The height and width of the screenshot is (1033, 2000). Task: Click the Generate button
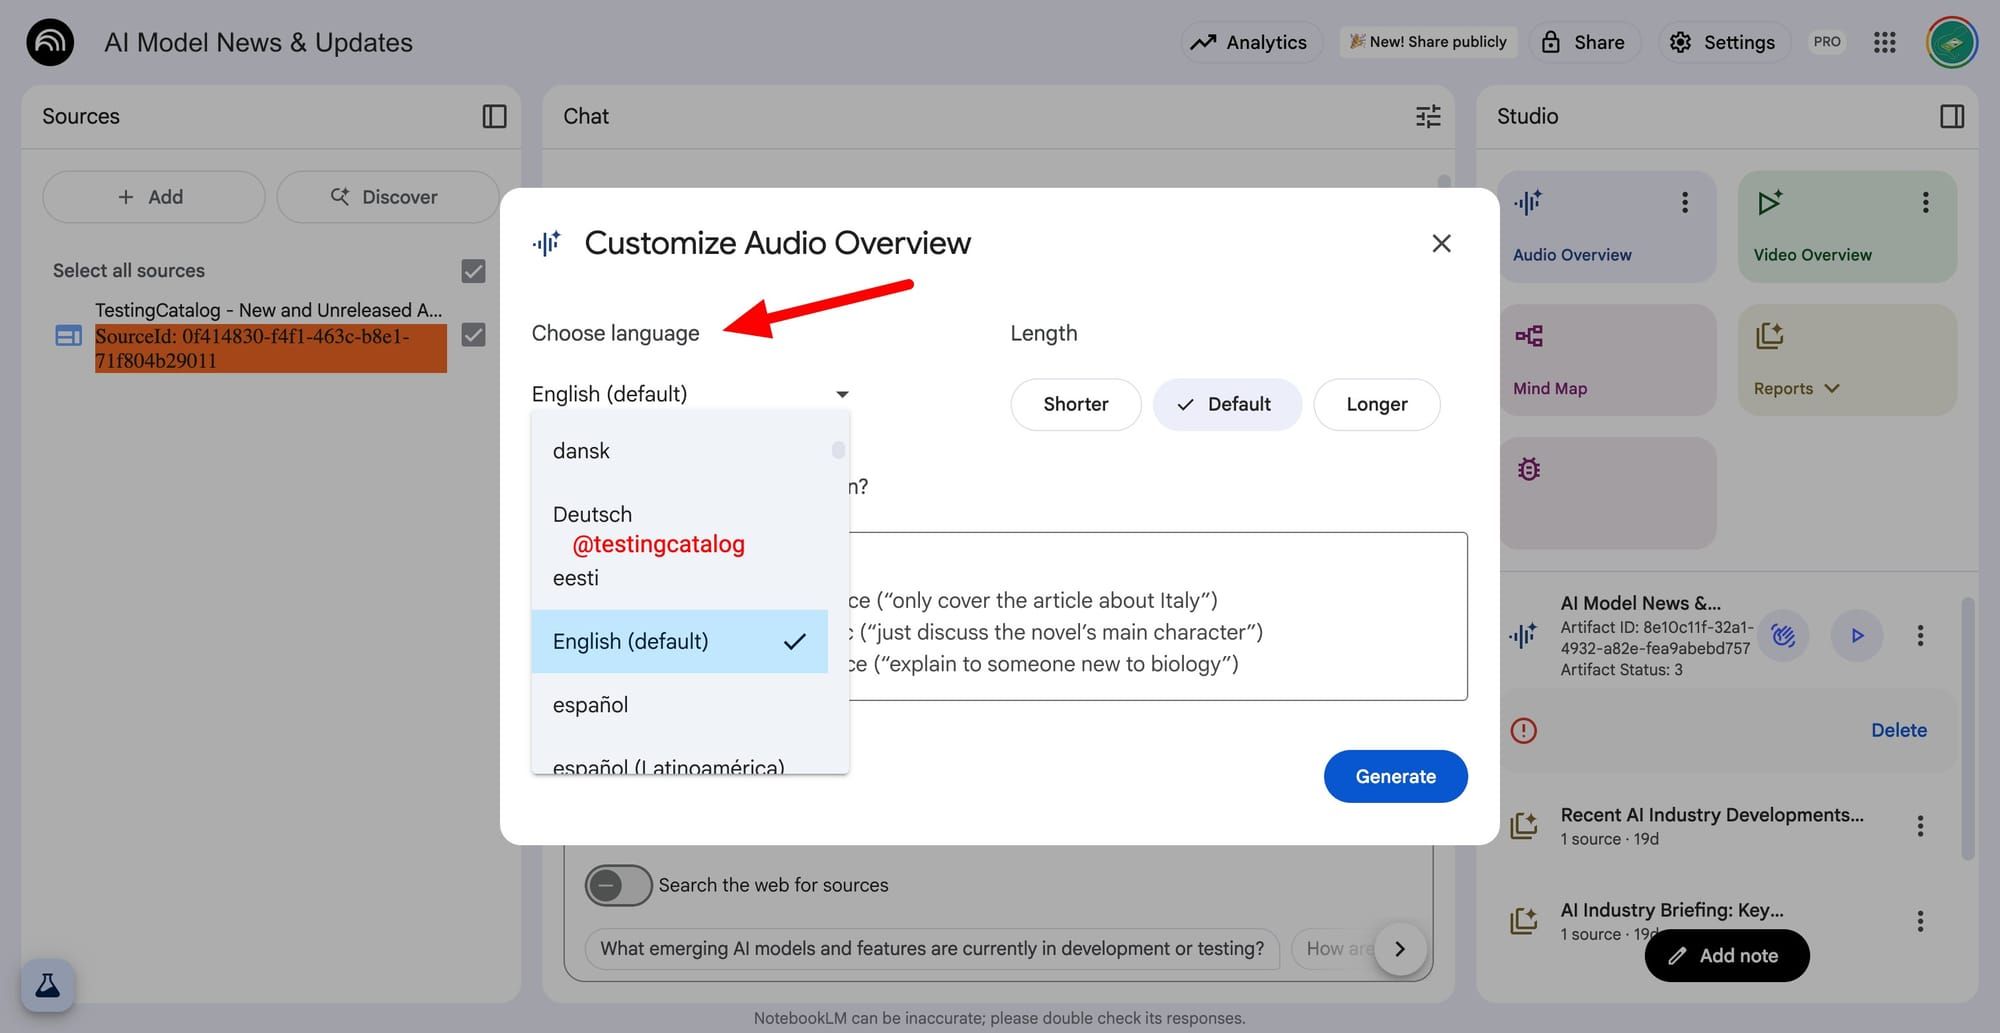pyautogui.click(x=1395, y=776)
